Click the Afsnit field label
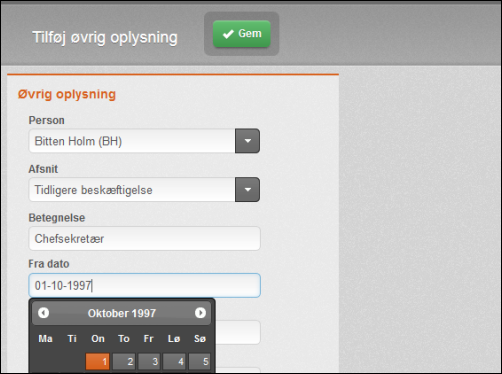Screen dimensions: 502x374 pos(43,169)
